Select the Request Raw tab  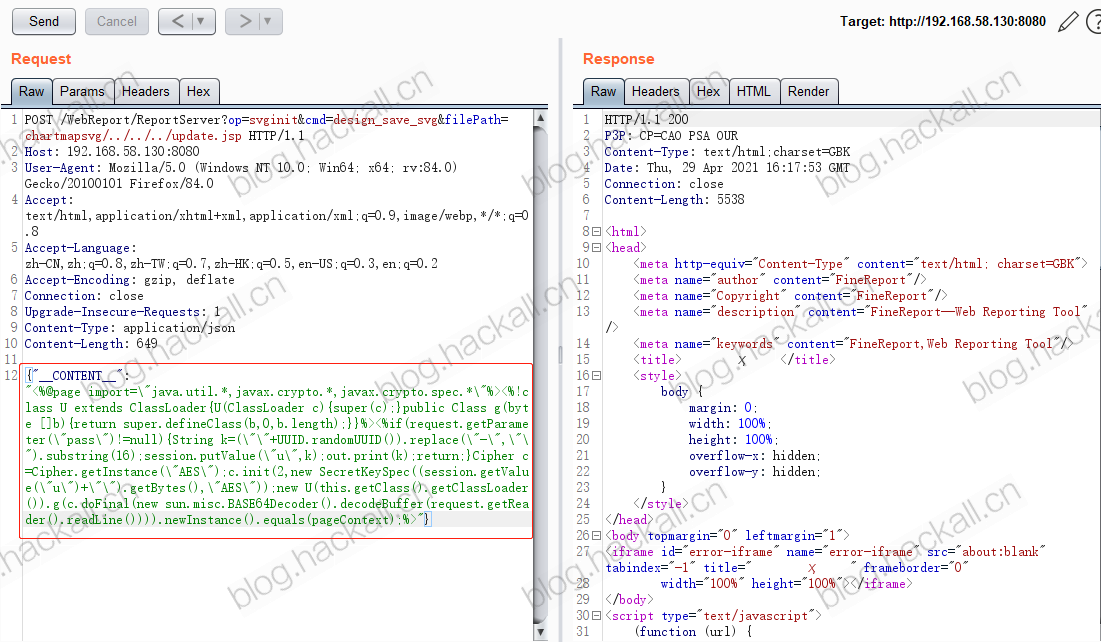click(32, 91)
